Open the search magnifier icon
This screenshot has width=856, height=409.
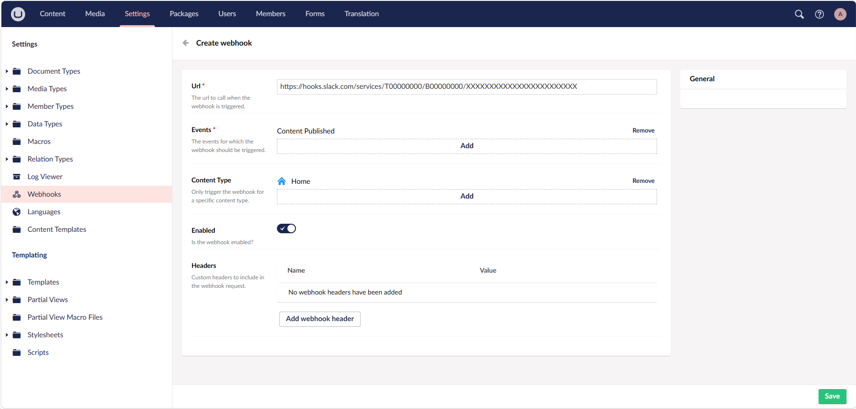pyautogui.click(x=799, y=14)
